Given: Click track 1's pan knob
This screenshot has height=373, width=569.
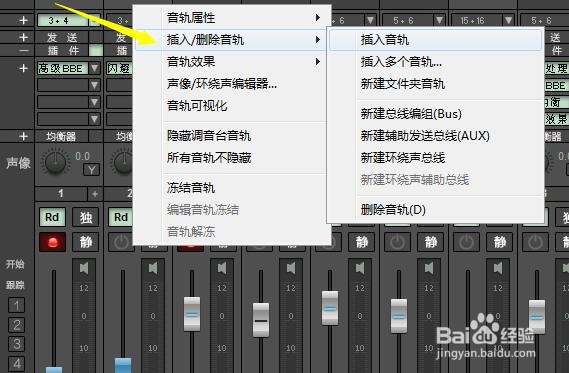Looking at the screenshot, I should [x=56, y=162].
